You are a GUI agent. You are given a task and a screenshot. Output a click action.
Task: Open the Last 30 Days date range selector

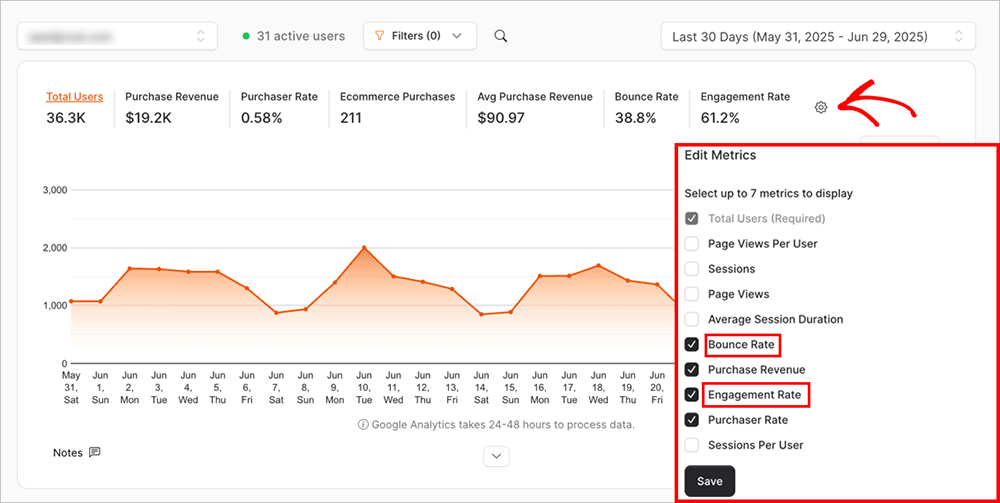tap(818, 36)
